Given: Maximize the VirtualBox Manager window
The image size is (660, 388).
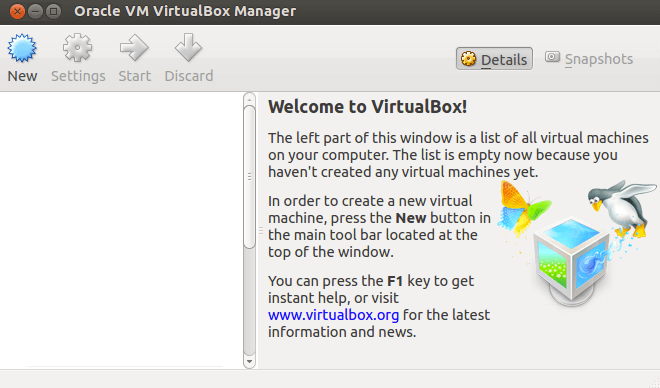Looking at the screenshot, I should pyautogui.click(x=53, y=11).
